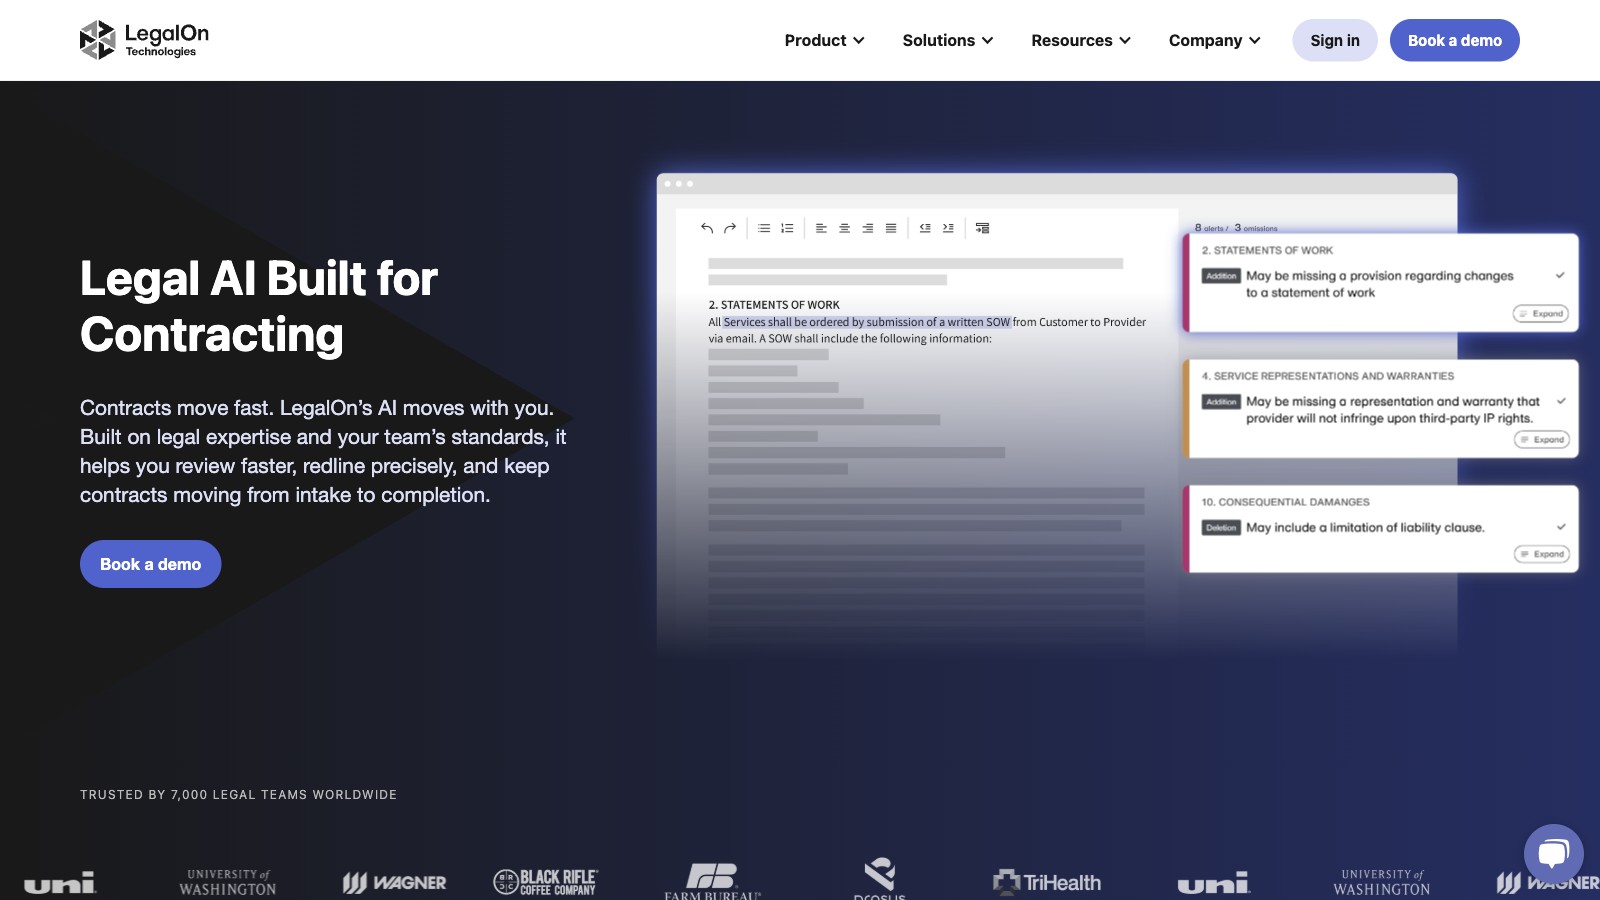Select the bulleted list icon

tap(764, 228)
